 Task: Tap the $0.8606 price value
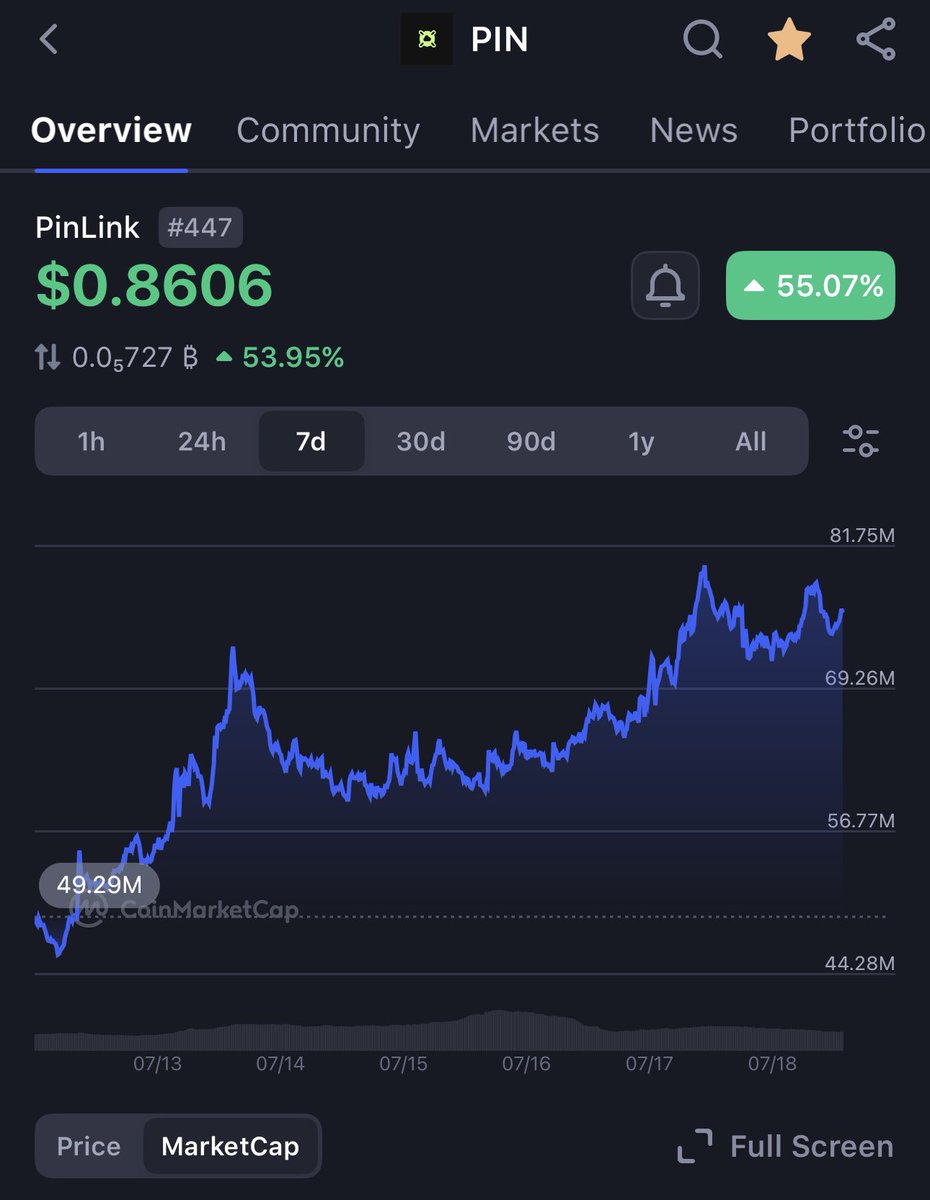(154, 286)
